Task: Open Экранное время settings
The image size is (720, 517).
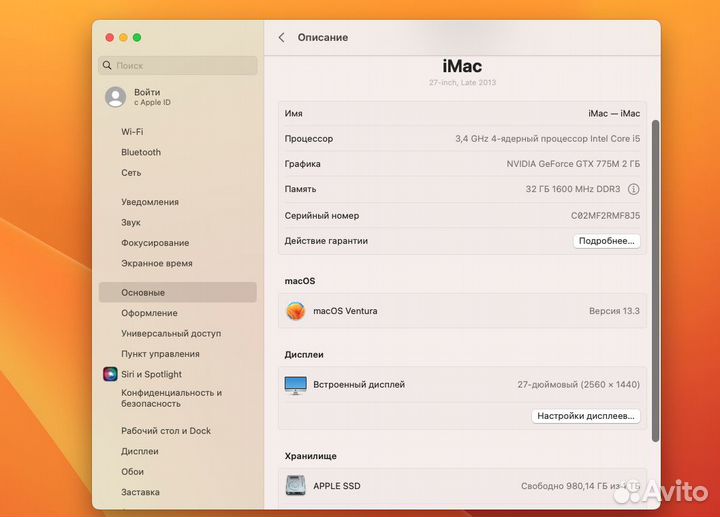Action: (x=178, y=263)
